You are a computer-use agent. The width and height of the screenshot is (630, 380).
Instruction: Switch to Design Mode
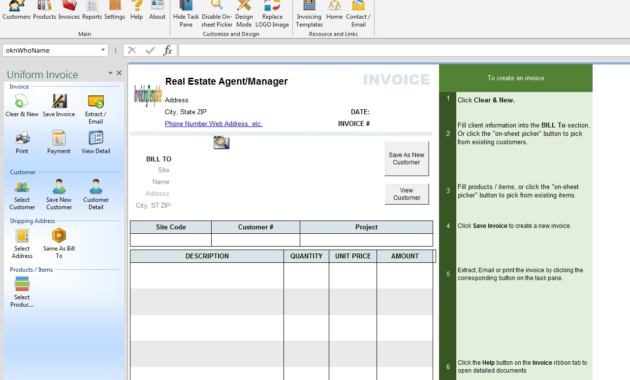point(244,14)
